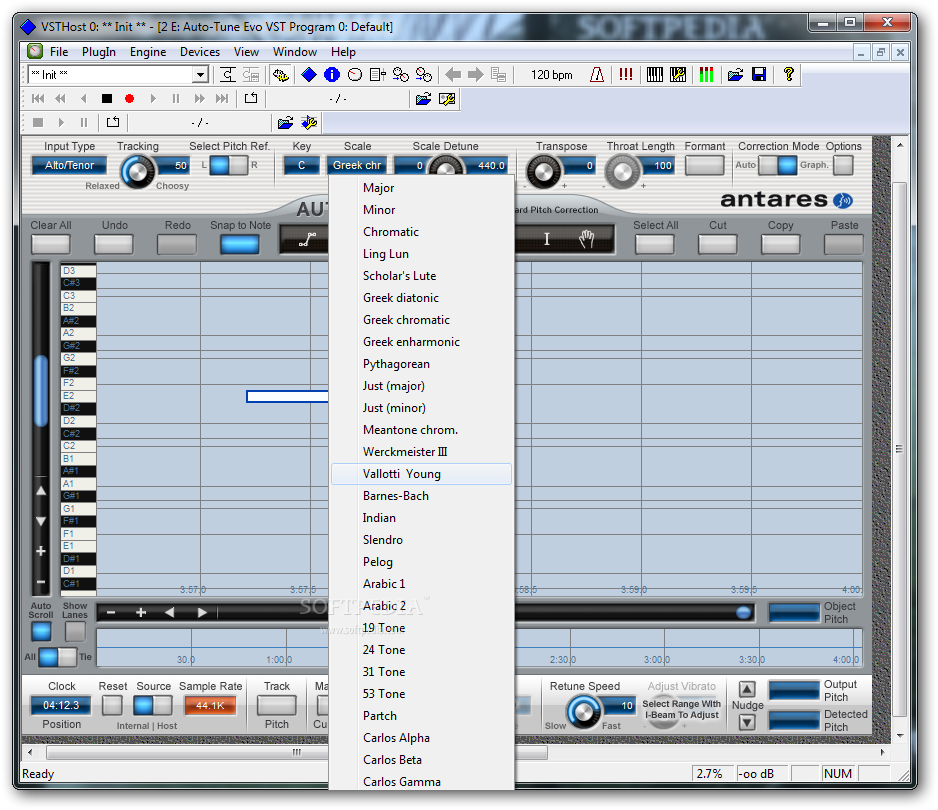Open the Engine menu

[148, 52]
